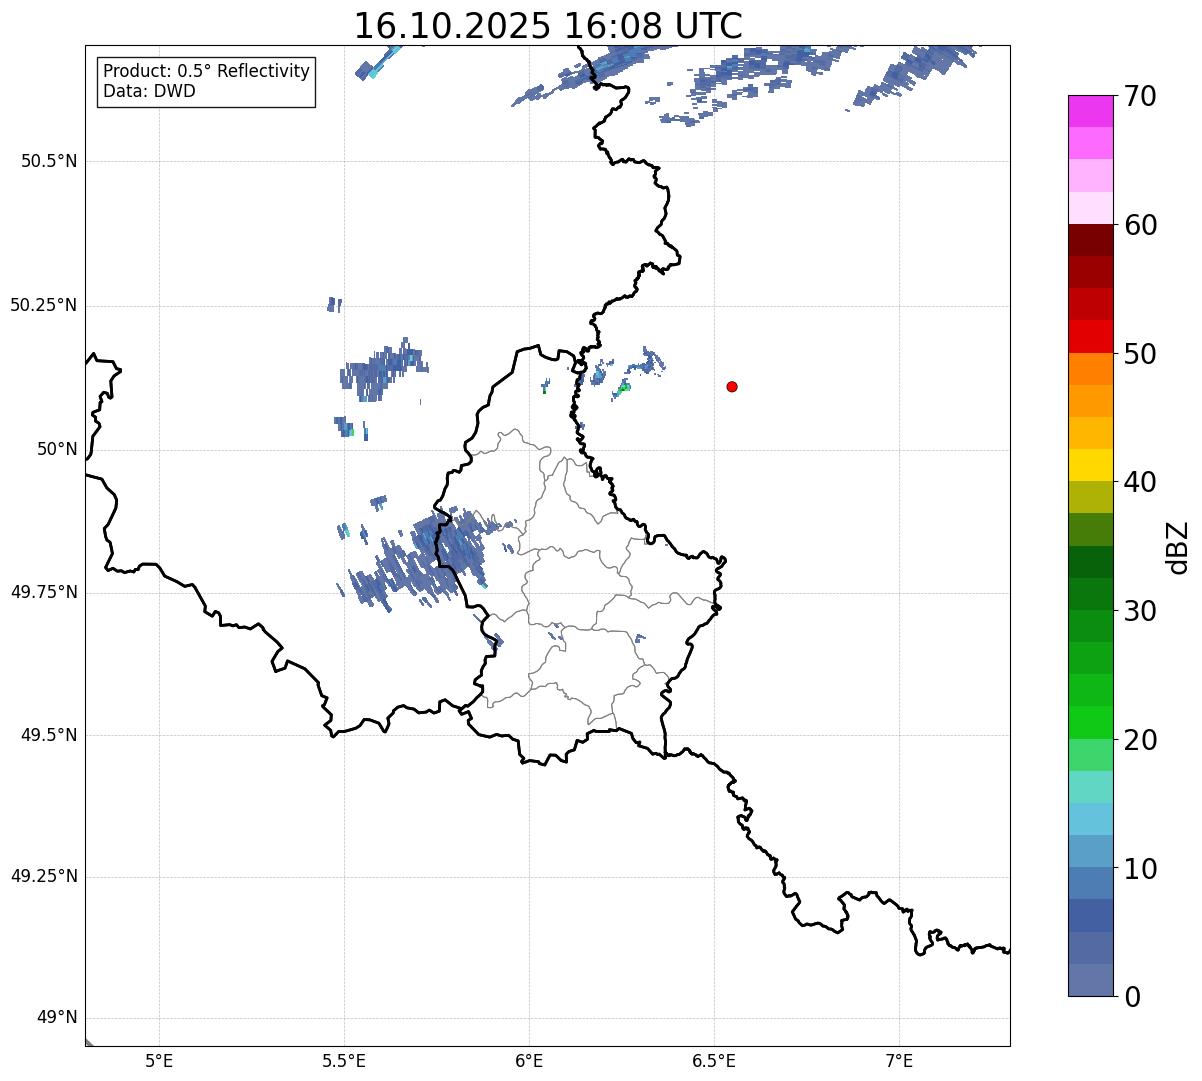Viewport: 1202px width, 1081px height.
Task: Click the 6.5°E longitude label
Action: pos(714,1061)
